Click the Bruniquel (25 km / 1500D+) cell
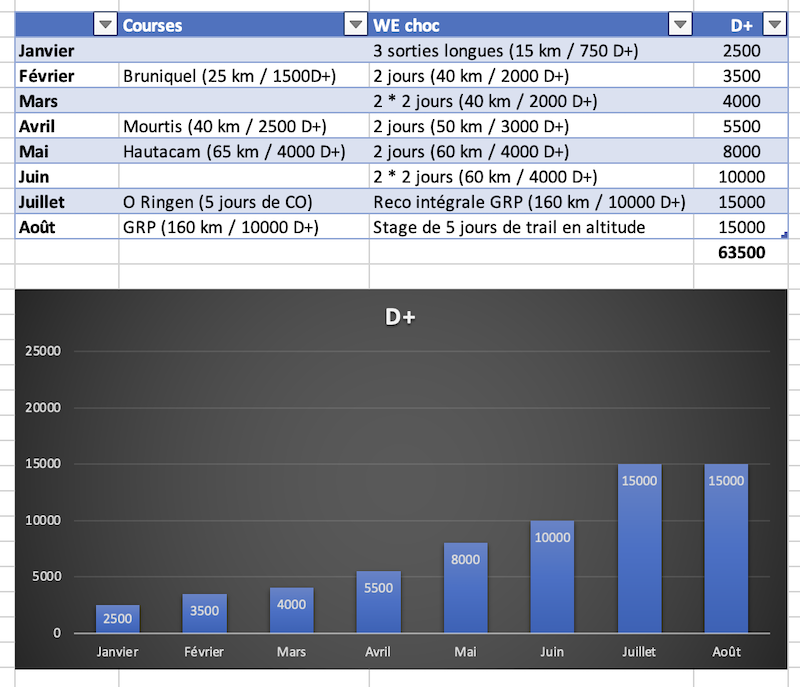Screen dimensions: 800x687 [229, 76]
